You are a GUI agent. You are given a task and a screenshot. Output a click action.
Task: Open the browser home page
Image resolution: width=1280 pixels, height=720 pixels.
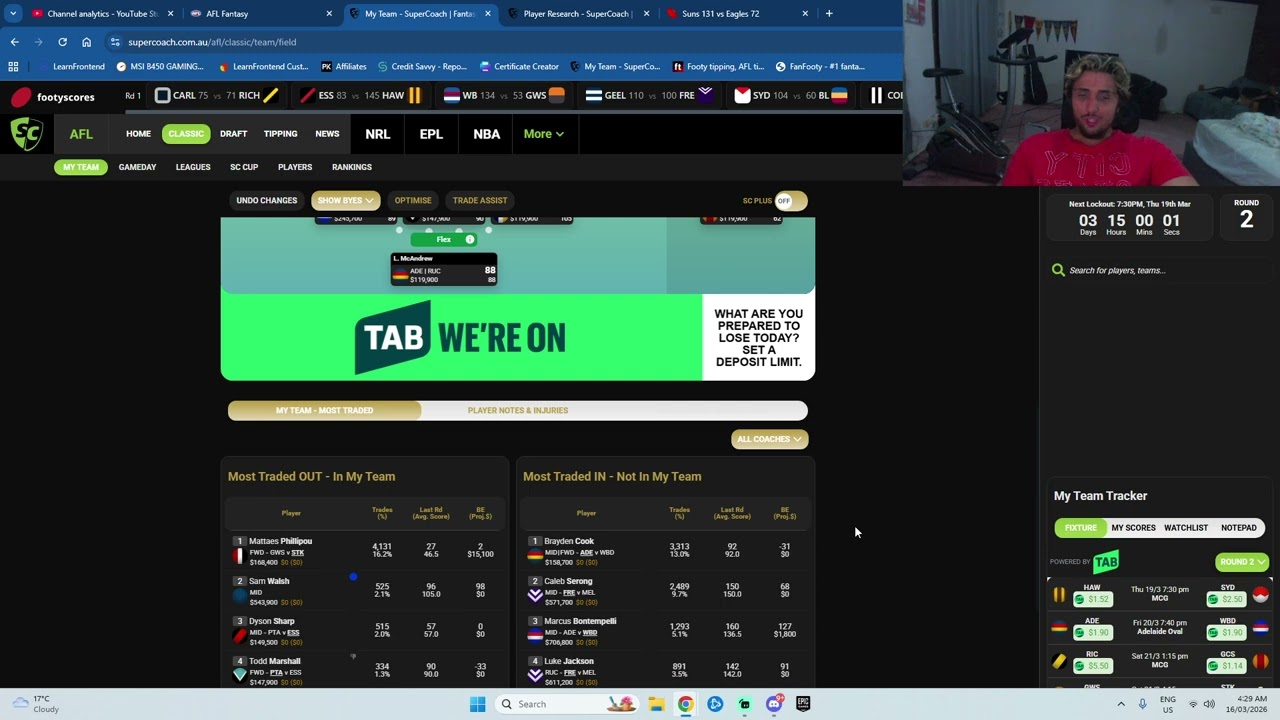click(86, 42)
